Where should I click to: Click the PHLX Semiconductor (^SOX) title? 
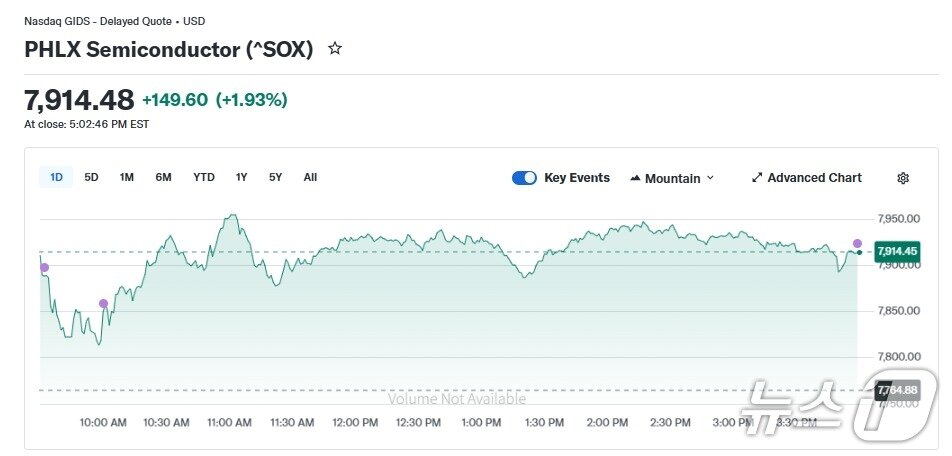[x=169, y=49]
